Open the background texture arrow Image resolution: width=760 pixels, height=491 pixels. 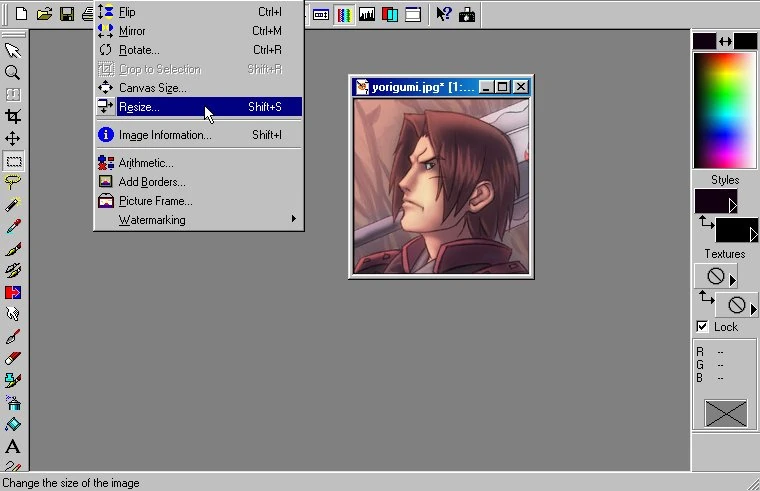click(753, 309)
